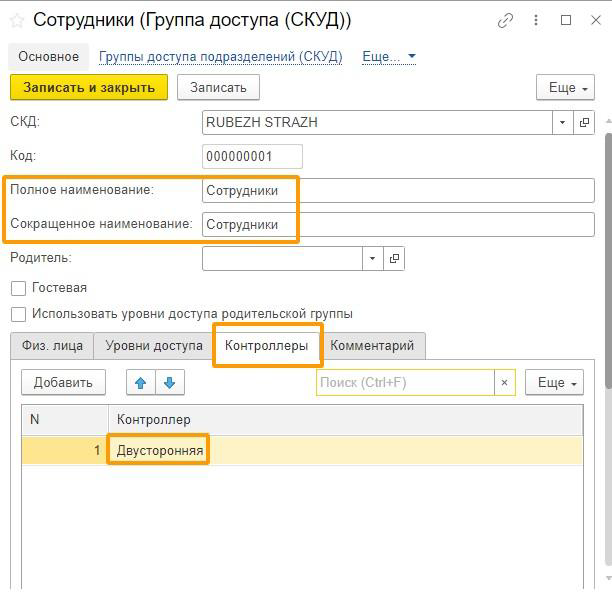Click the Полное наименование input field
Image resolution: width=612 pixels, height=595 pixels.
(x=396, y=190)
